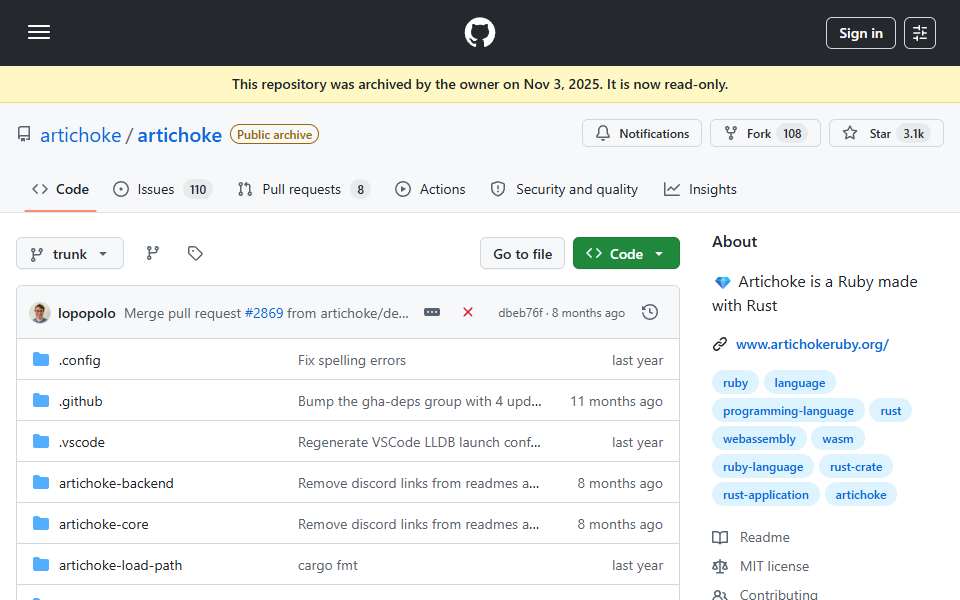Open Security and quality tab

coord(564,189)
